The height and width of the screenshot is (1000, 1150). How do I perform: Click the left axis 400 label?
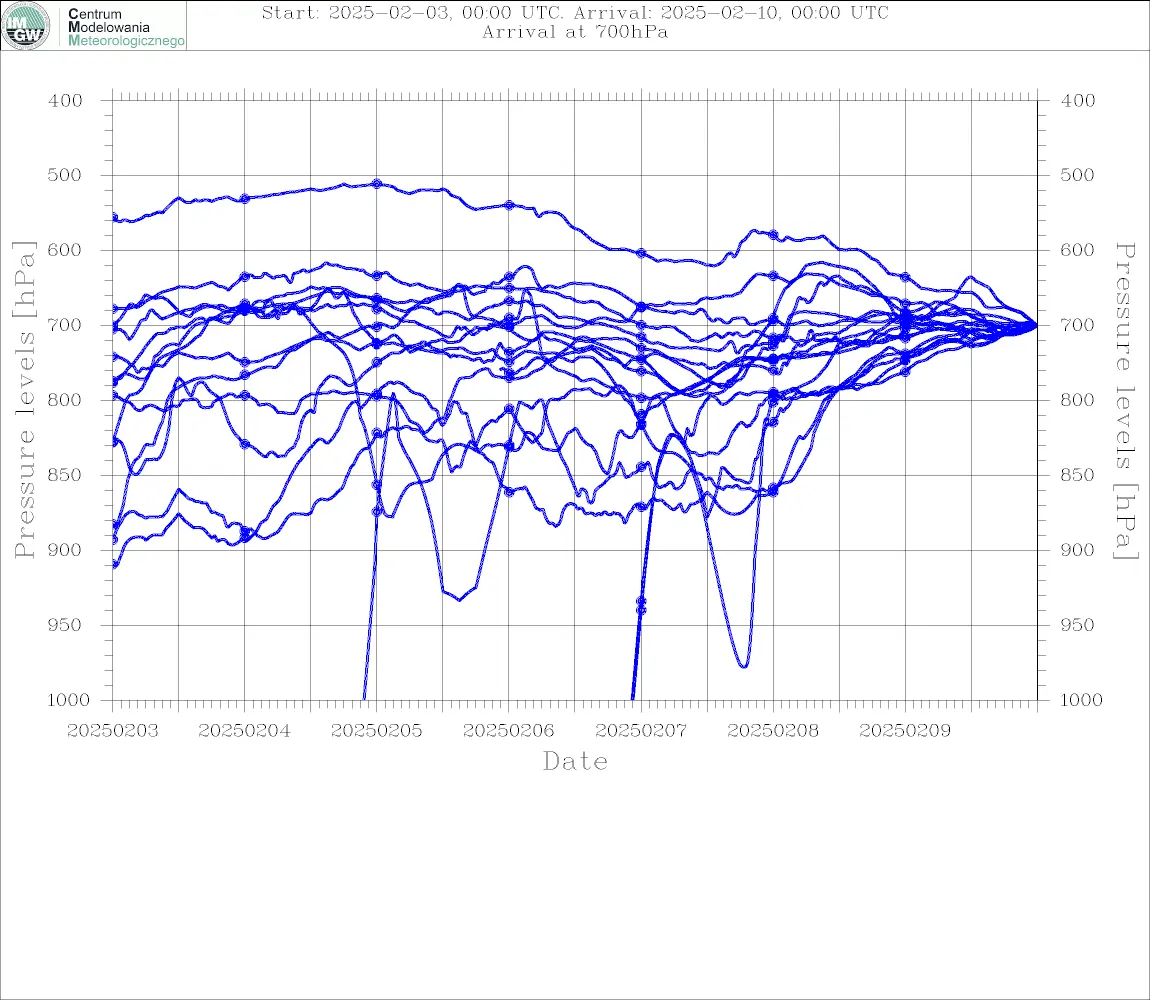pos(65,101)
